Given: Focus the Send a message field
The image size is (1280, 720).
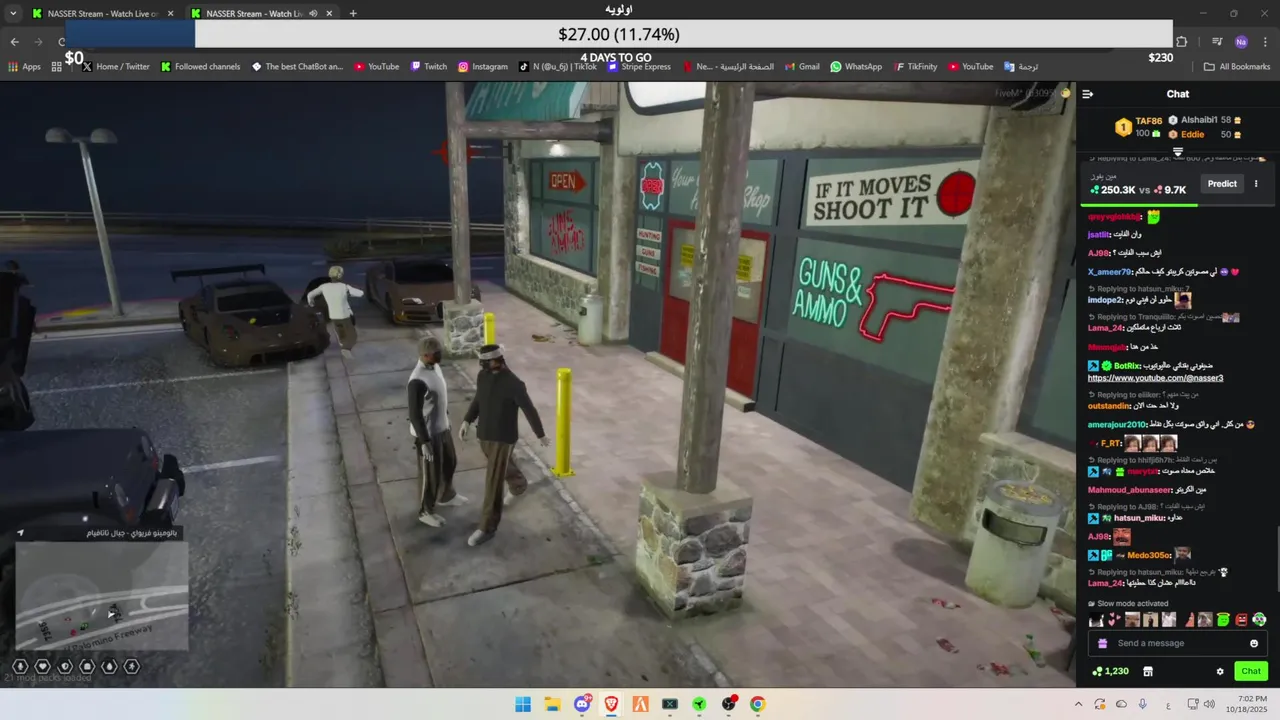Looking at the screenshot, I should coord(1178,643).
